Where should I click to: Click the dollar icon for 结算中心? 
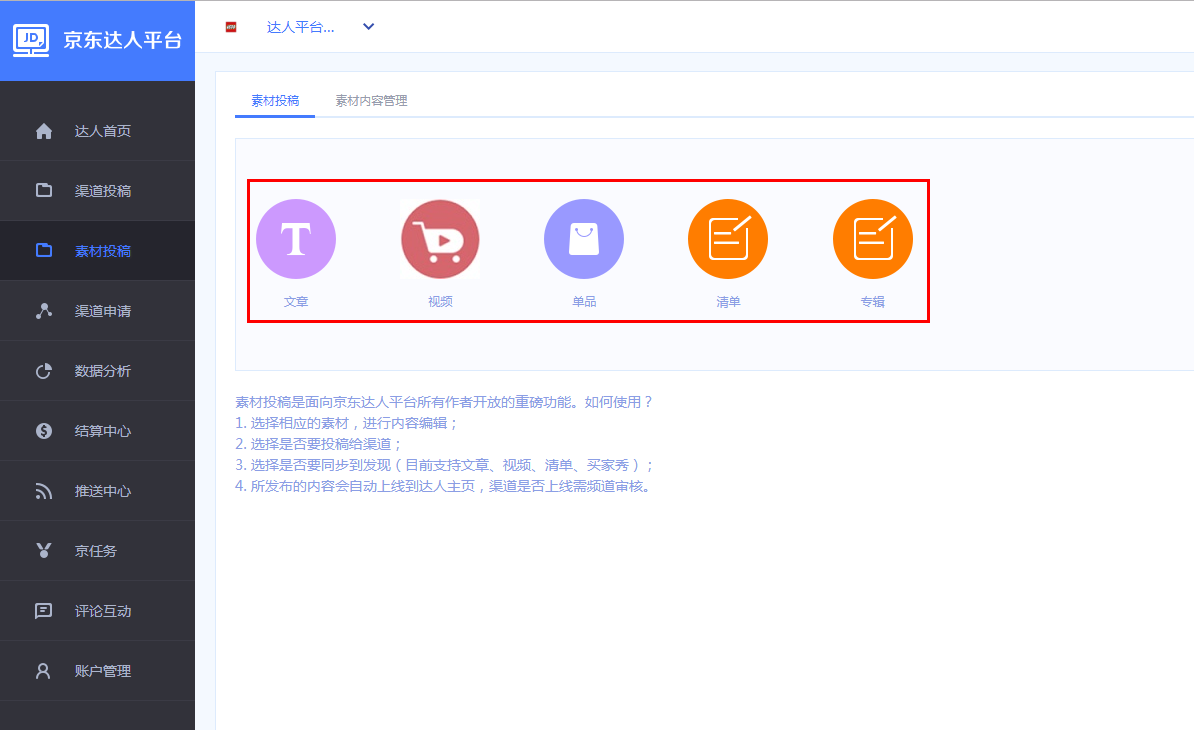44,431
